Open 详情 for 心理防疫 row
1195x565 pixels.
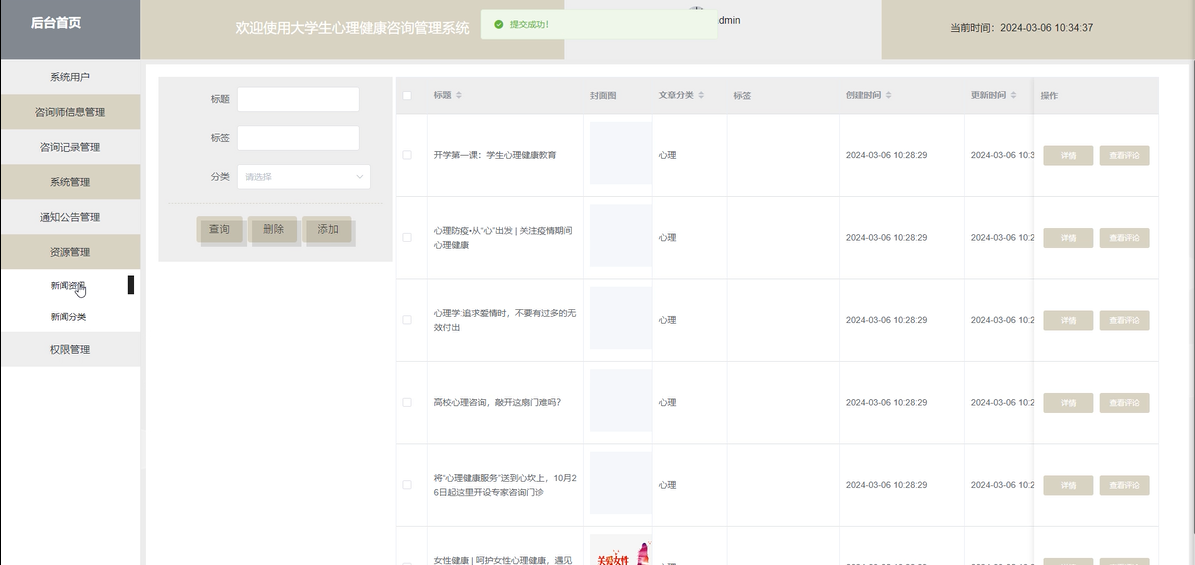pyautogui.click(x=1068, y=238)
